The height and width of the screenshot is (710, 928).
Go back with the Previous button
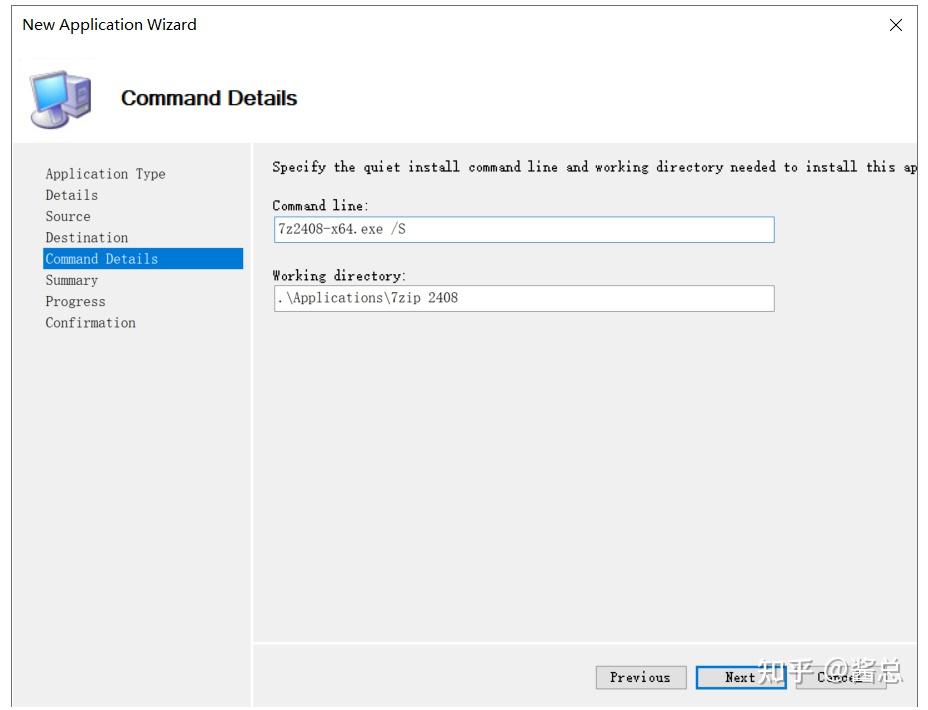[x=641, y=677]
